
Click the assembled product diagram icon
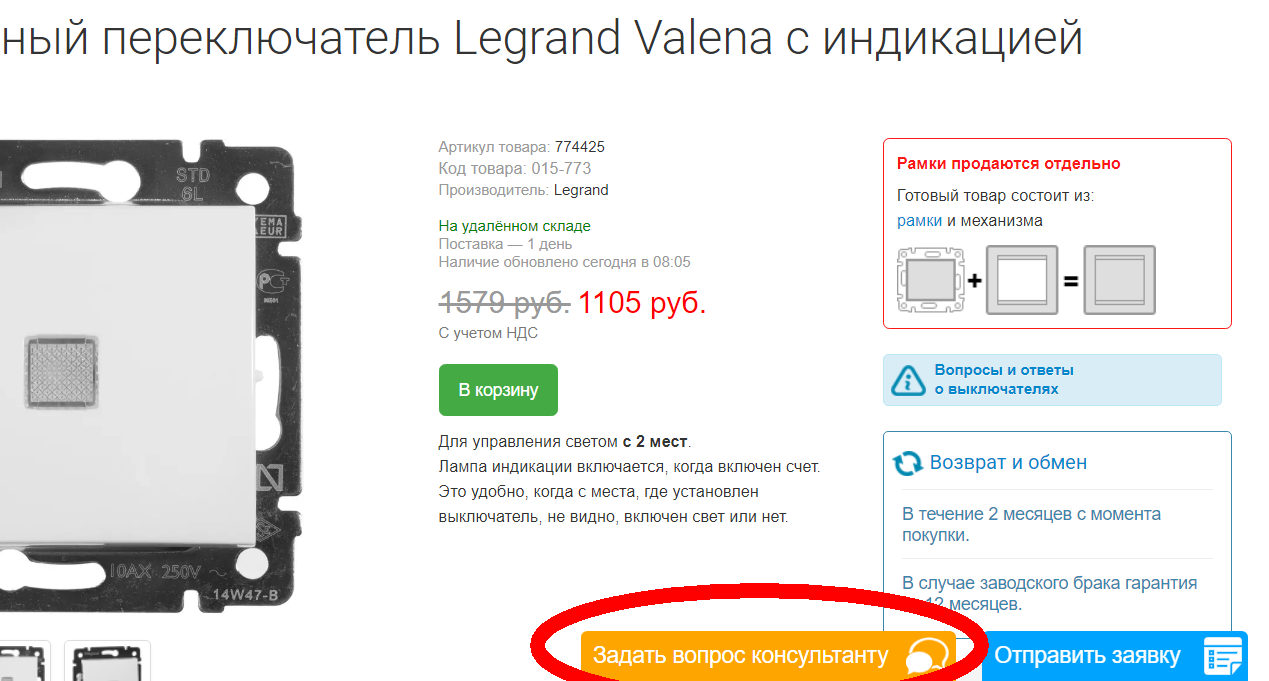pos(1120,281)
